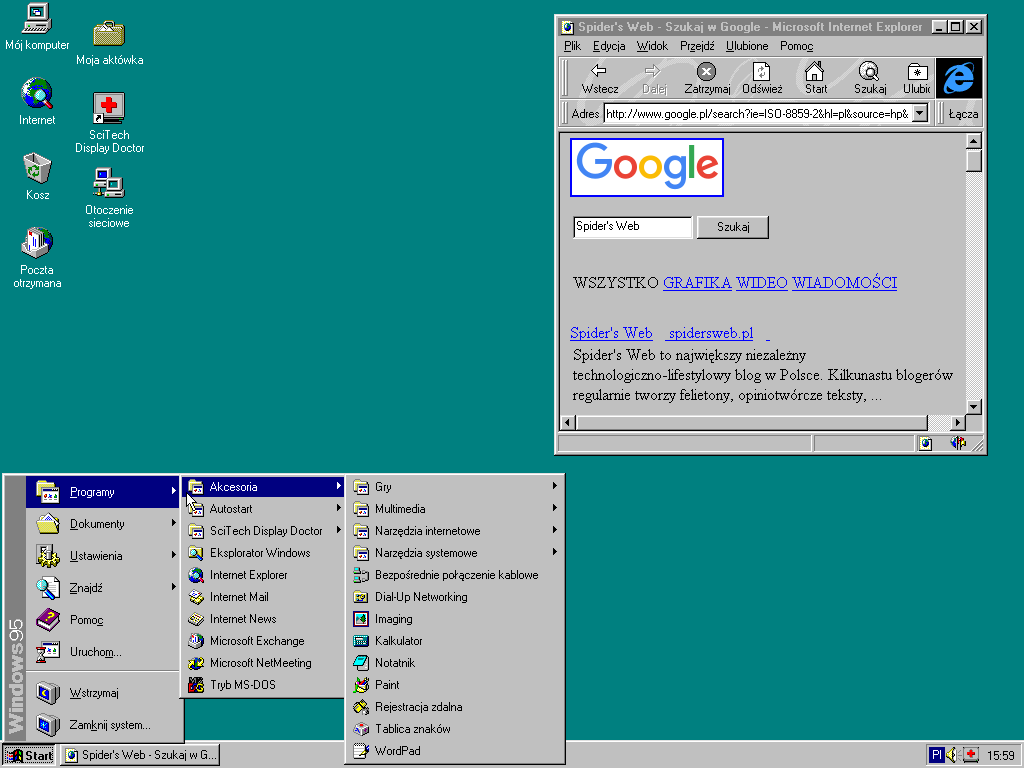Expand the Autostart submenu
The width and height of the screenshot is (1024, 768).
264,509
